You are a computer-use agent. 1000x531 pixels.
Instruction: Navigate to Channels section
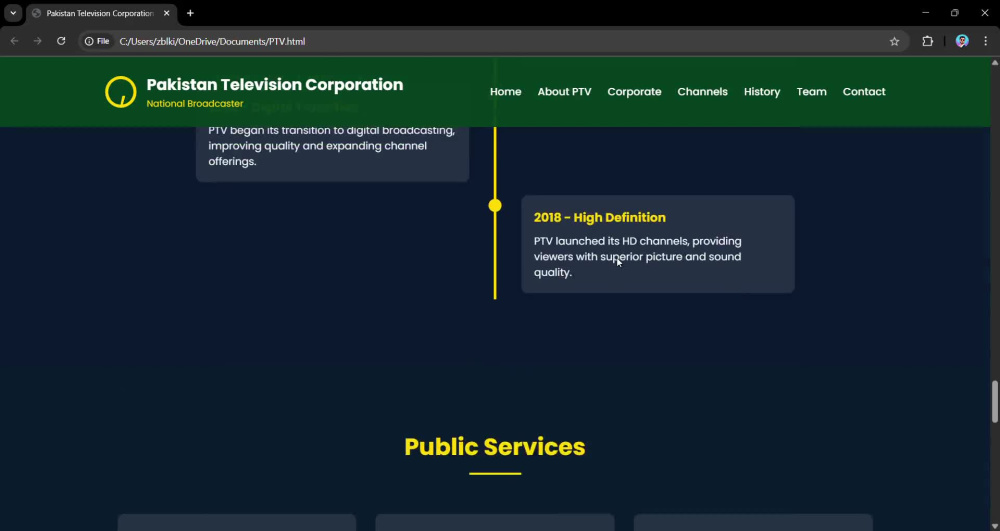click(702, 92)
